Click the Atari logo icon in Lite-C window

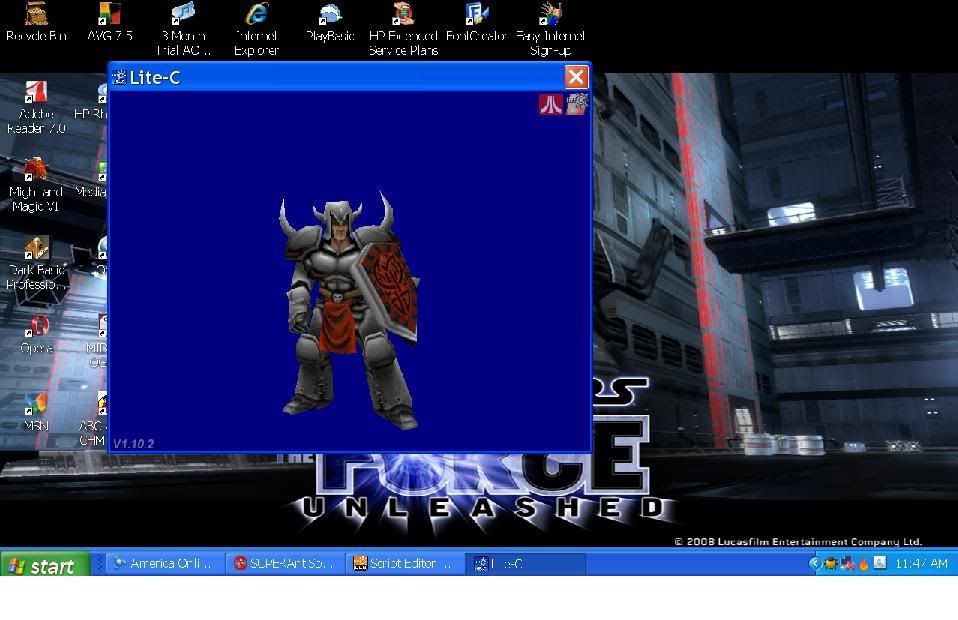(550, 104)
